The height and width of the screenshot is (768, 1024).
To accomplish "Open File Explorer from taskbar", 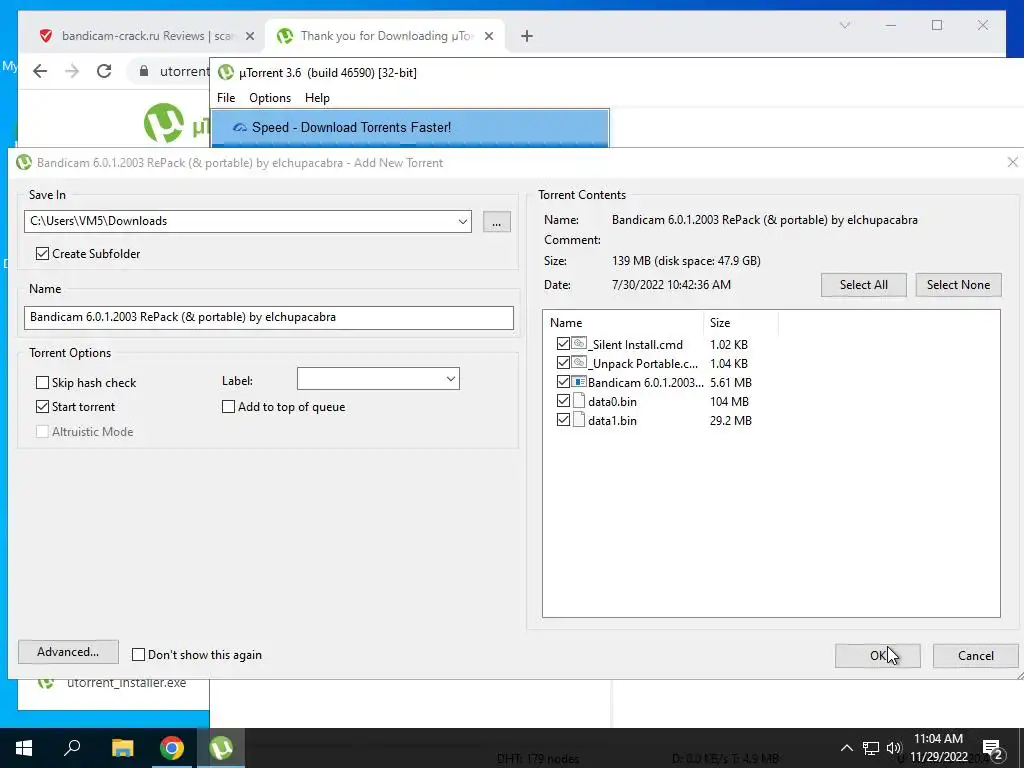I will point(122,748).
